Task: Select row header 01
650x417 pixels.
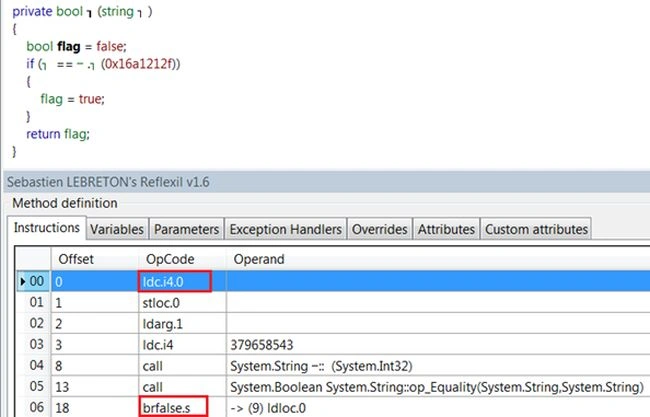Action: click(33, 303)
